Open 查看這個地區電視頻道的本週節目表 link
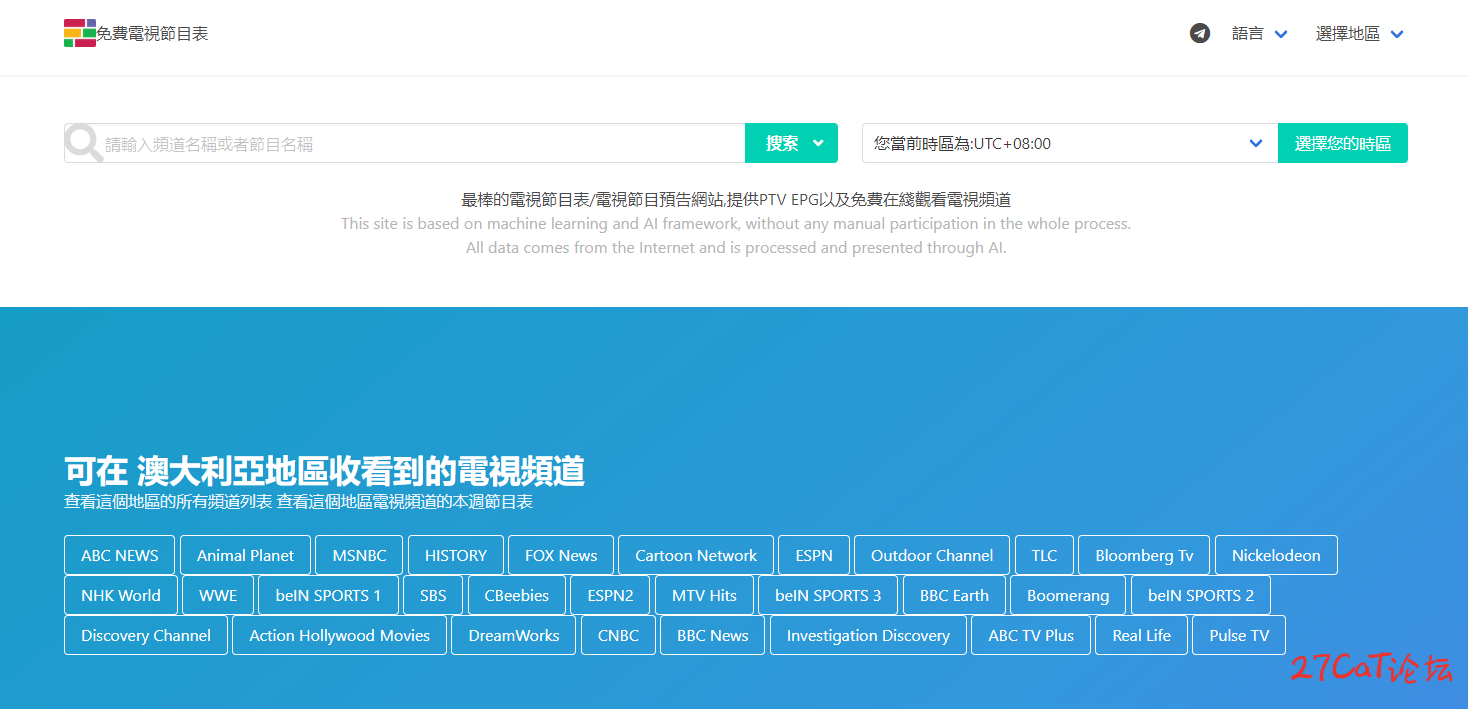The width and height of the screenshot is (1468, 709). coord(405,502)
